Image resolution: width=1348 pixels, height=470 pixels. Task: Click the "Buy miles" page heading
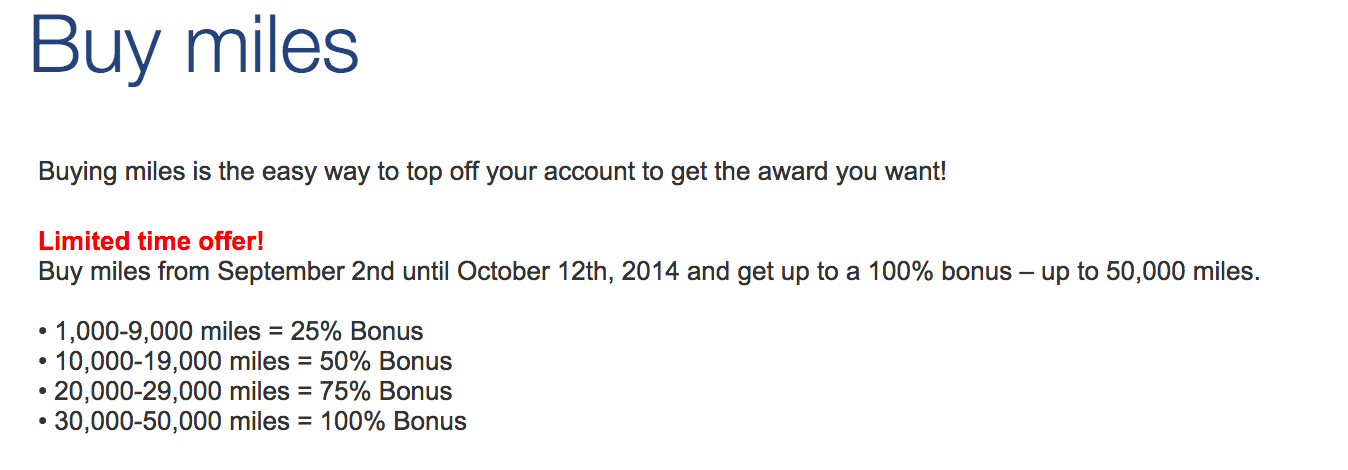point(194,47)
